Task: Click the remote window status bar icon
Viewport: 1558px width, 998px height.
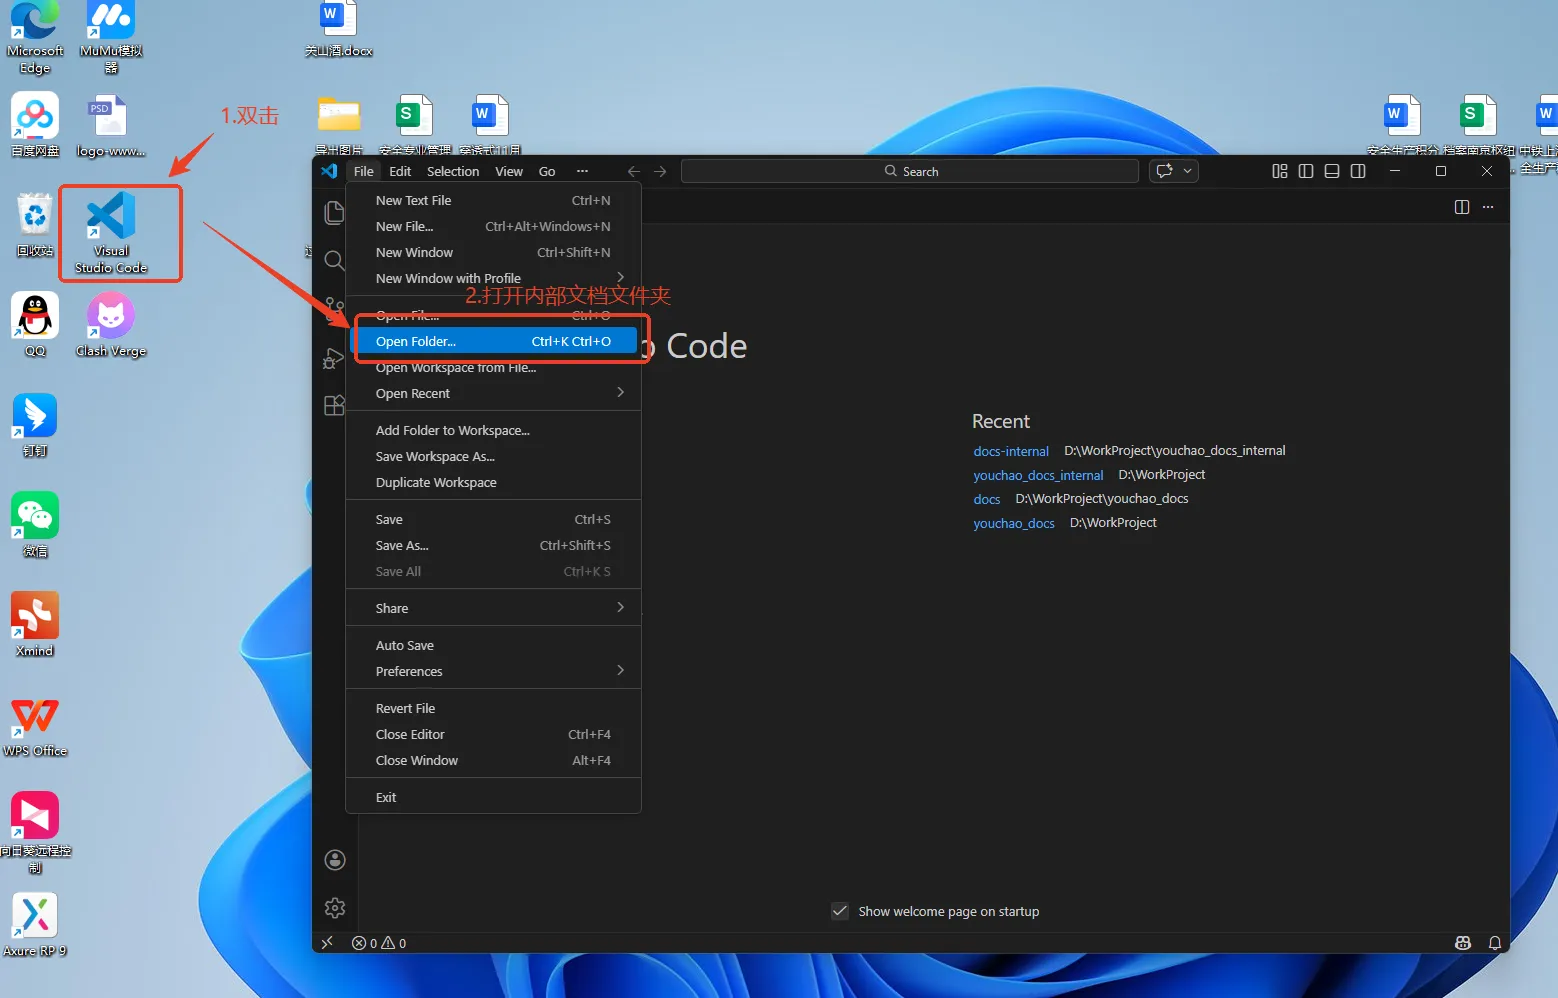Action: (327, 942)
